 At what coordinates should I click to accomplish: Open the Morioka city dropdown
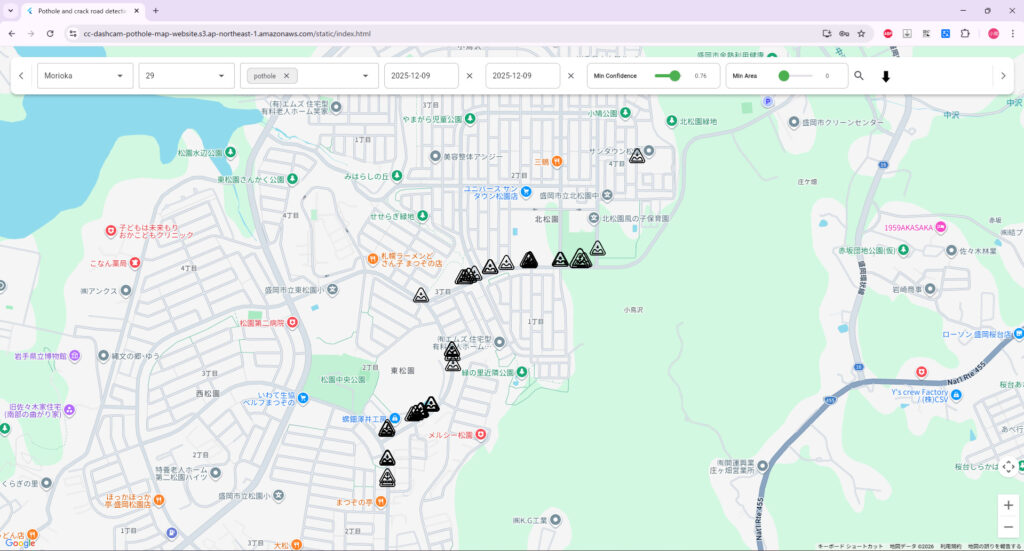(85, 76)
